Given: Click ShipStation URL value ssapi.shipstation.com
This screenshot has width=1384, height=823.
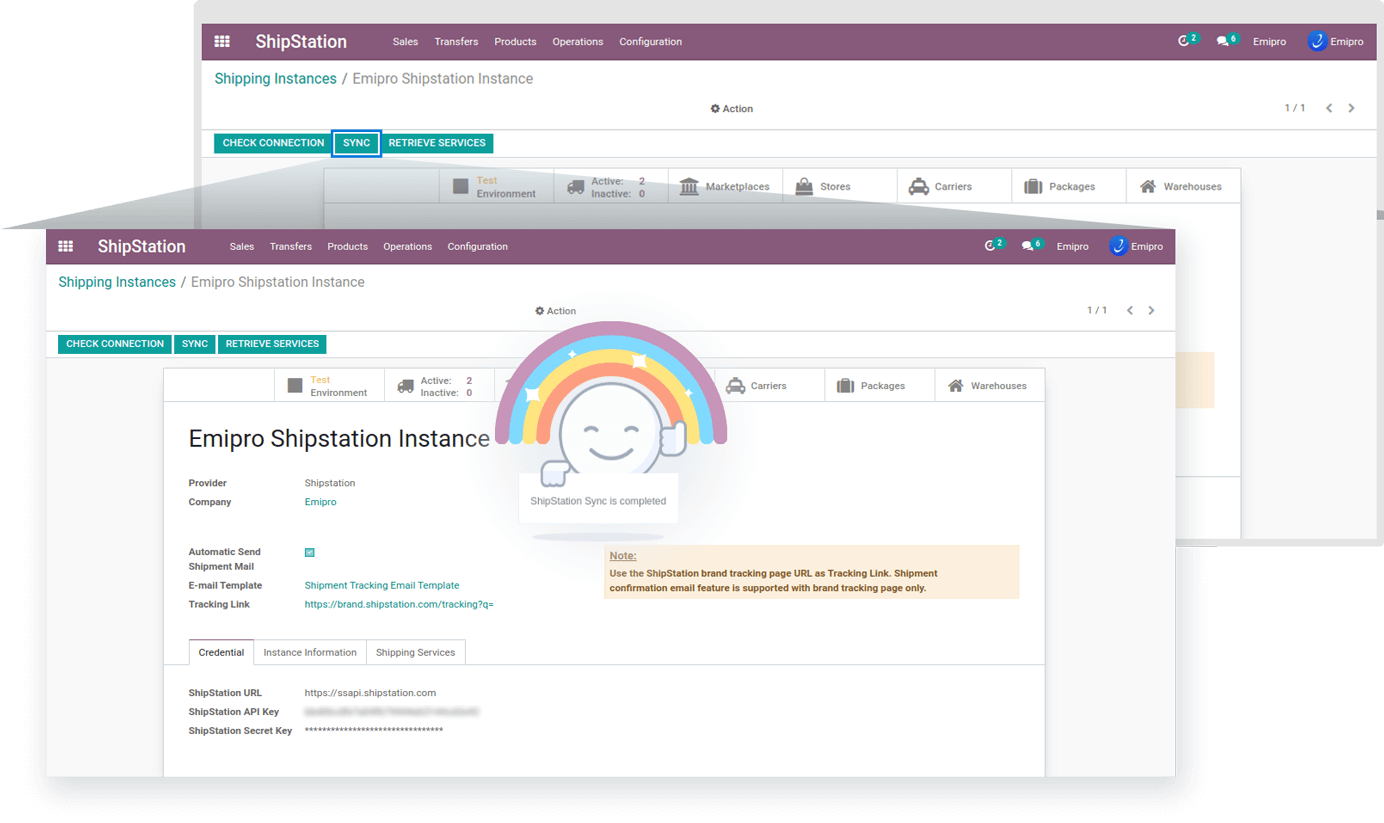Looking at the screenshot, I should pos(370,692).
